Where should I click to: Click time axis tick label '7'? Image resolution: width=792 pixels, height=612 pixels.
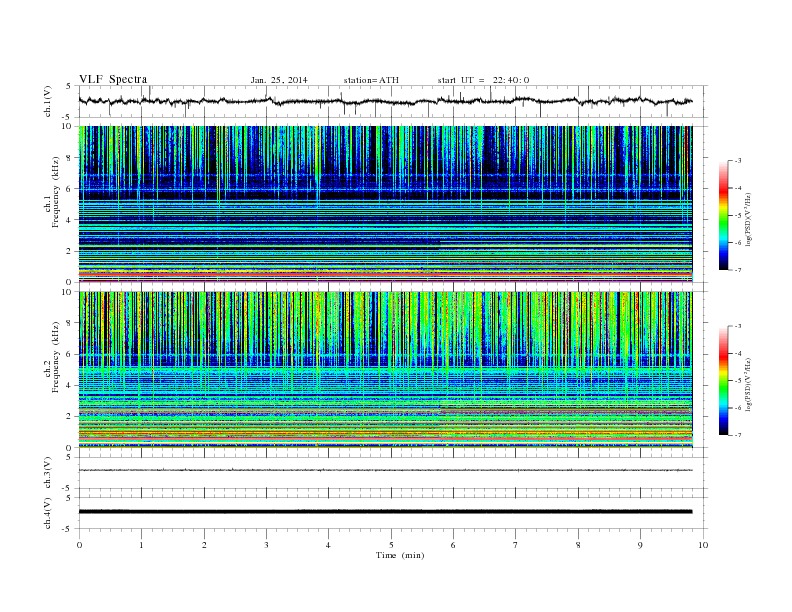[x=516, y=545]
